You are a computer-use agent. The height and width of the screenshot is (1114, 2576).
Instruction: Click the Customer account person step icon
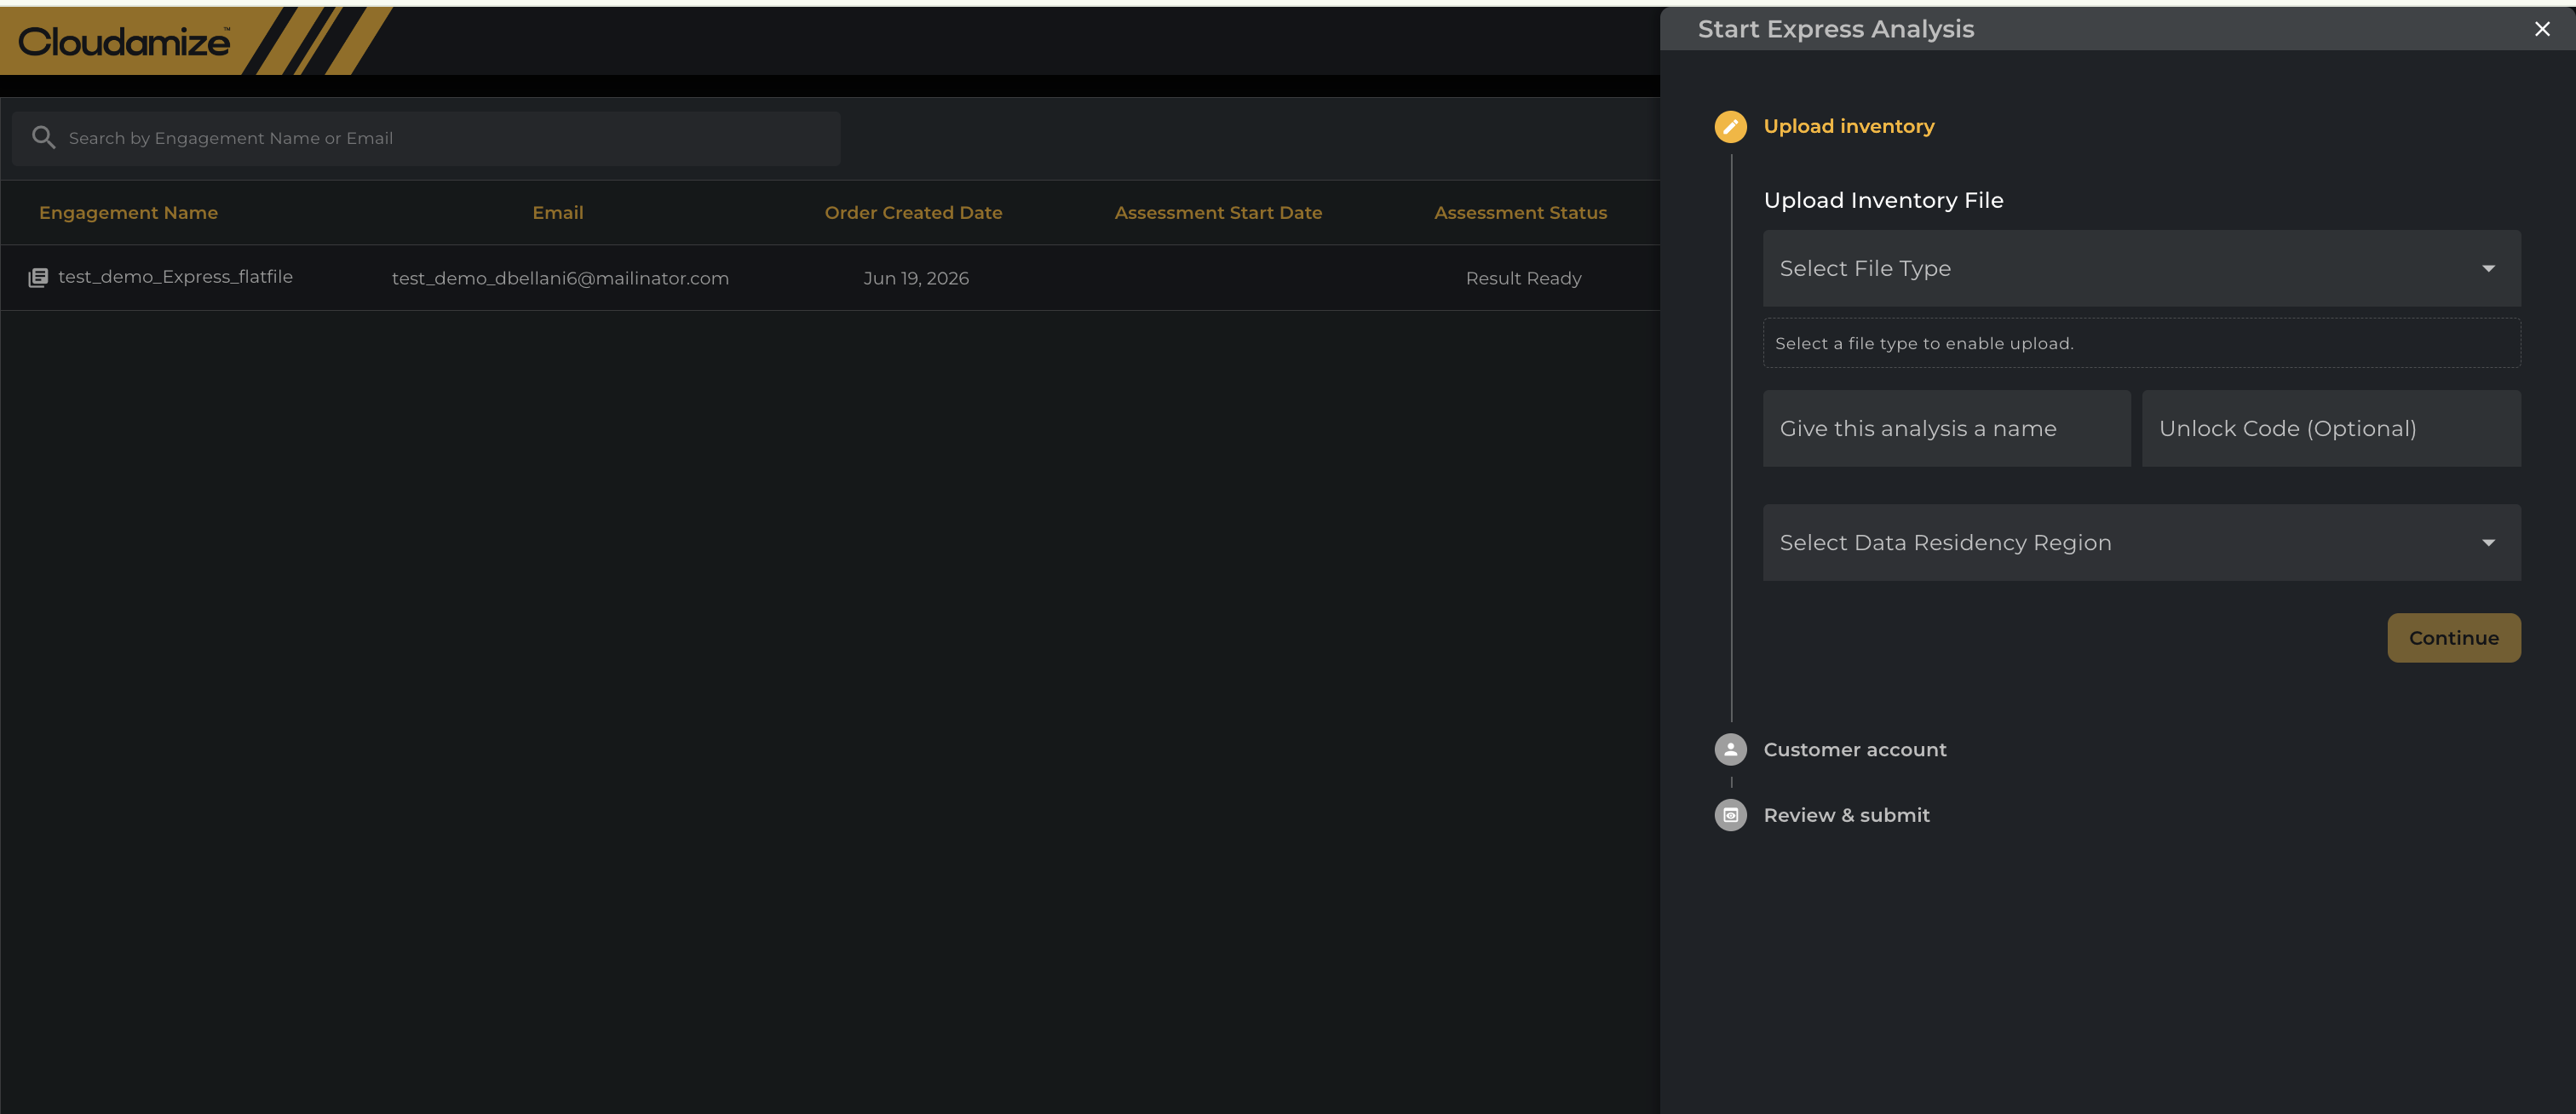click(1730, 749)
